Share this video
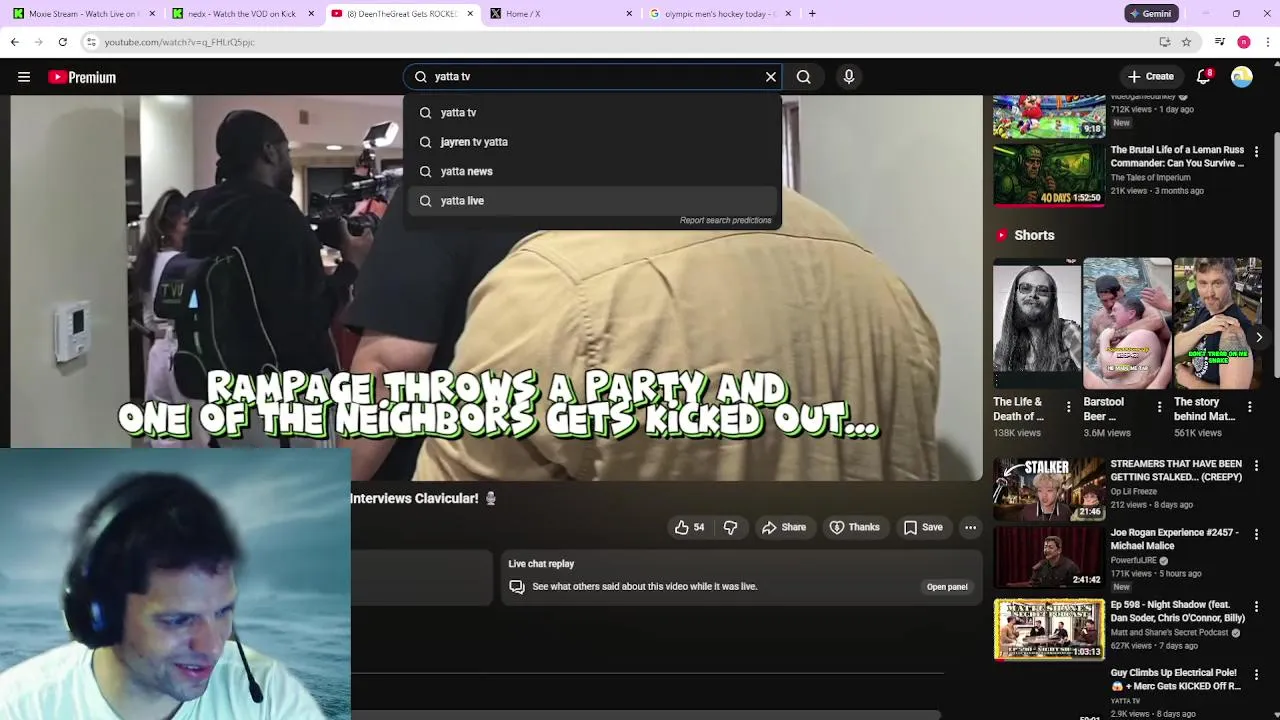The image size is (1280, 720). click(783, 527)
